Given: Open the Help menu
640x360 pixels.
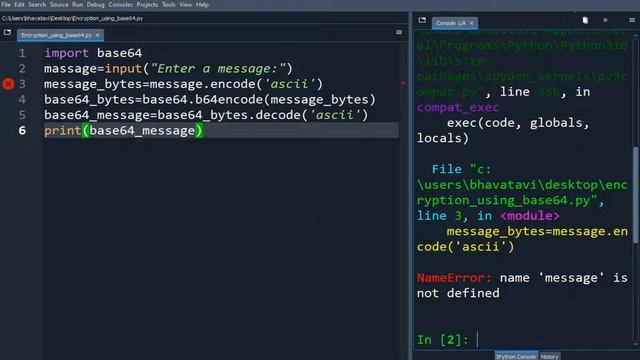Looking at the screenshot, I should (x=202, y=4).
